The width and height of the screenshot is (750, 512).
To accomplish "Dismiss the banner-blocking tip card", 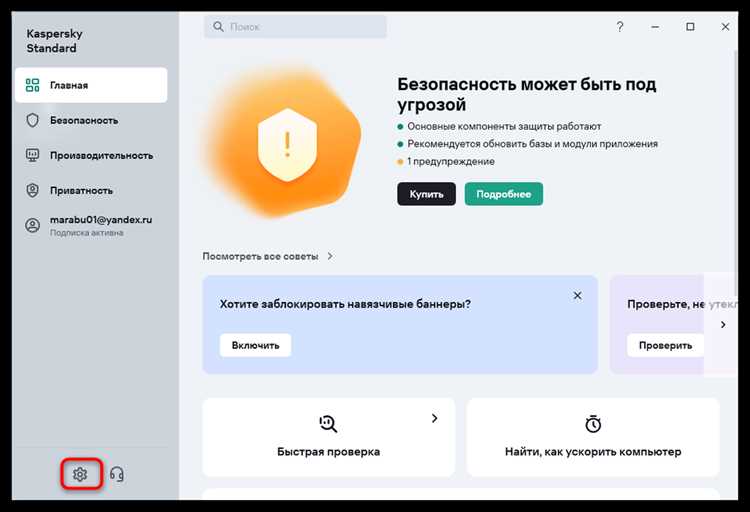I will click(x=577, y=296).
